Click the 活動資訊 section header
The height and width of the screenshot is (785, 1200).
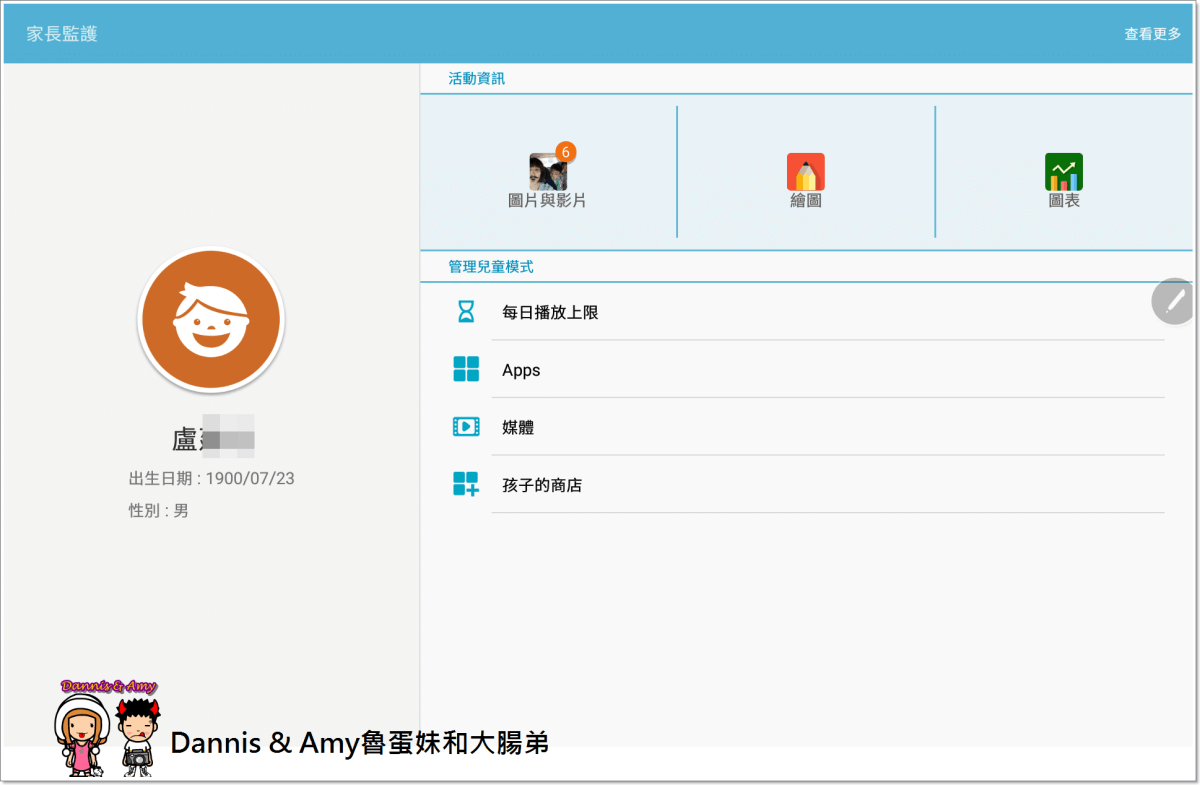click(x=477, y=78)
